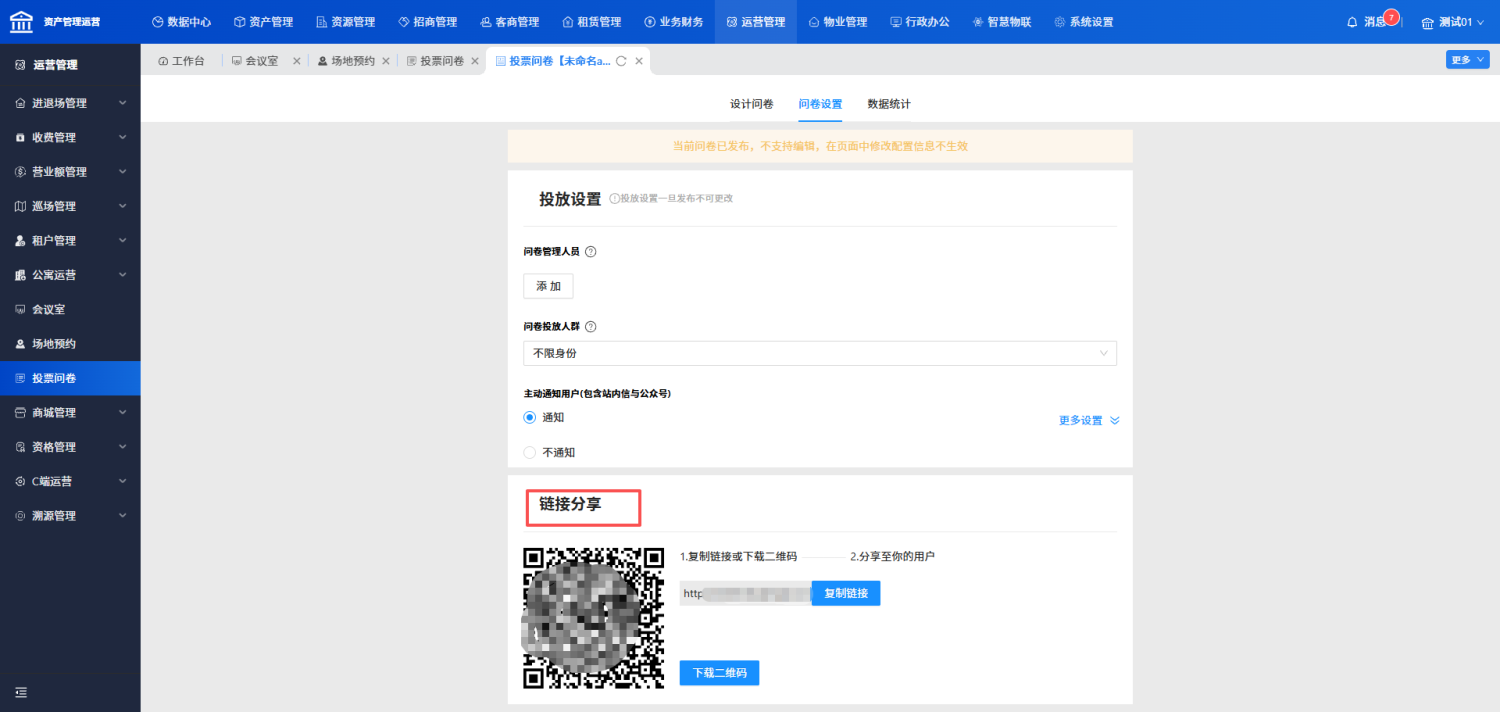This screenshot has height=712, width=1500.
Task: Click the orange 当前问卷已发布 notice text
Action: pos(820,146)
